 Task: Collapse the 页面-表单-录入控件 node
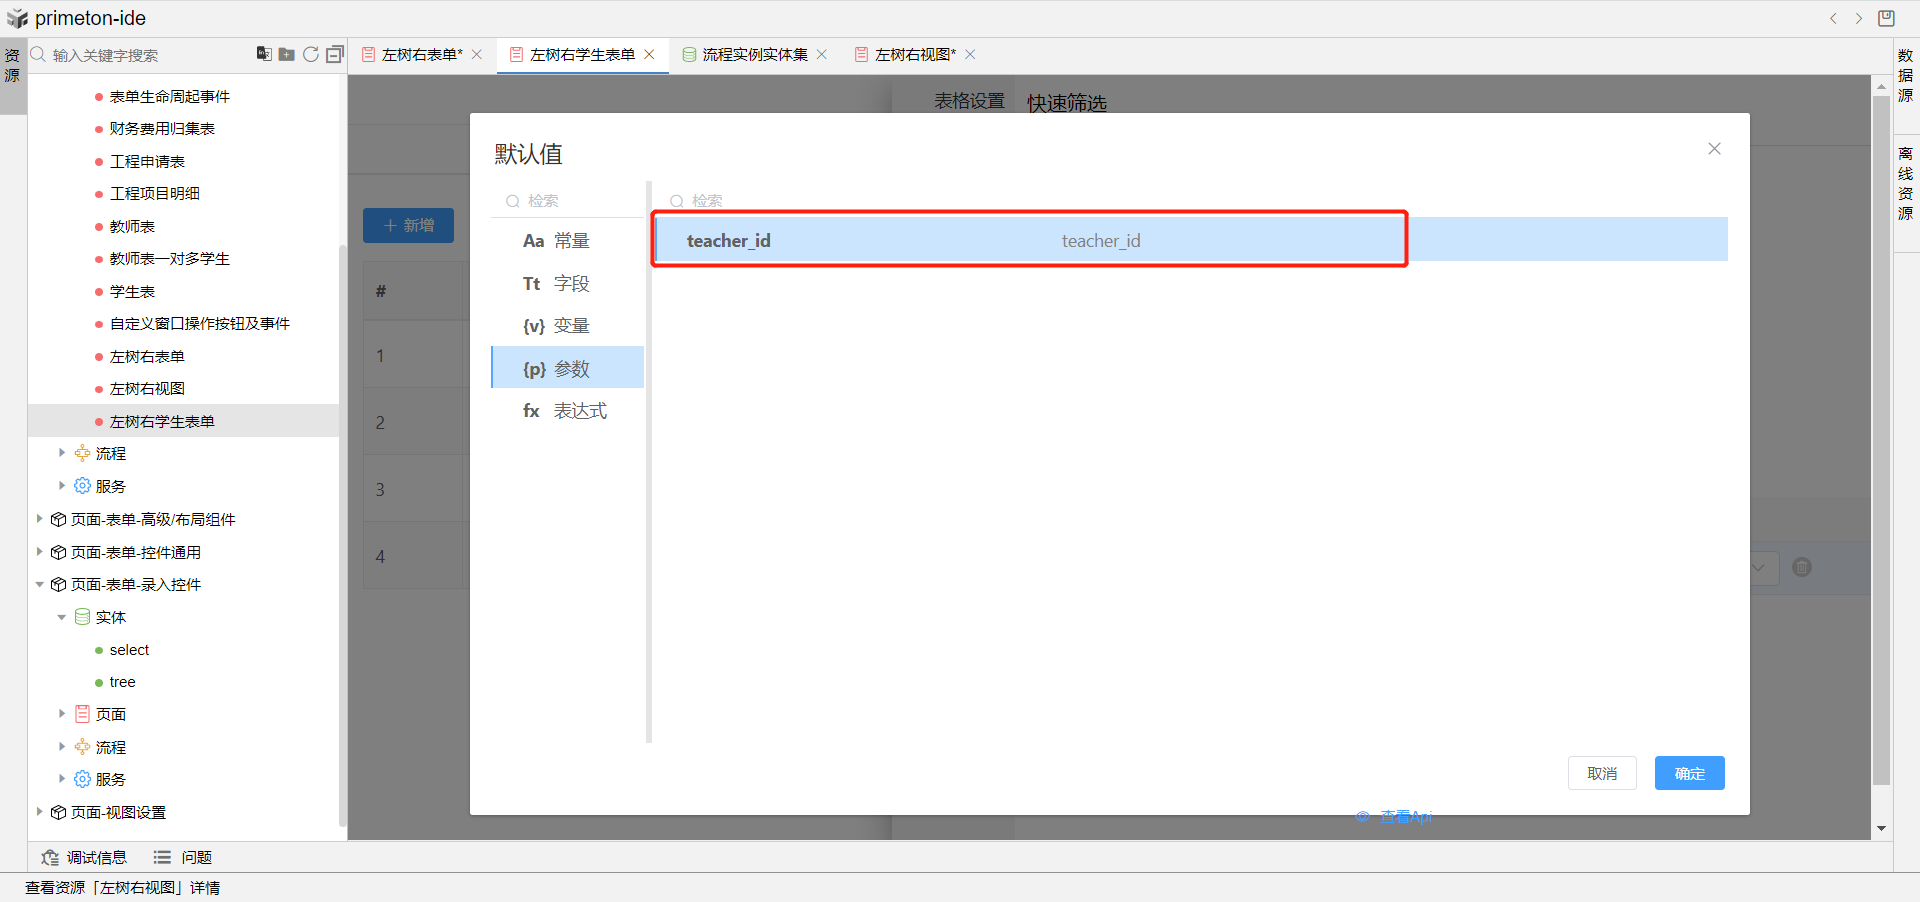point(39,584)
